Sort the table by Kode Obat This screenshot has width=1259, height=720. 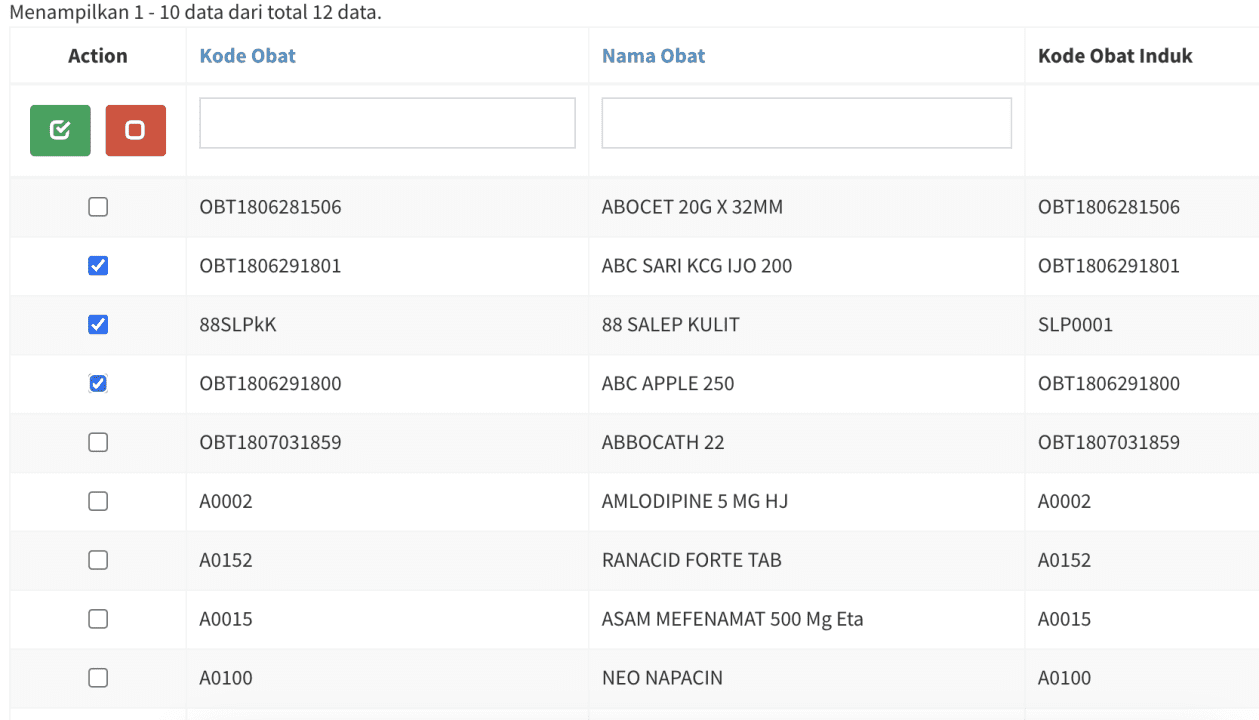click(248, 56)
